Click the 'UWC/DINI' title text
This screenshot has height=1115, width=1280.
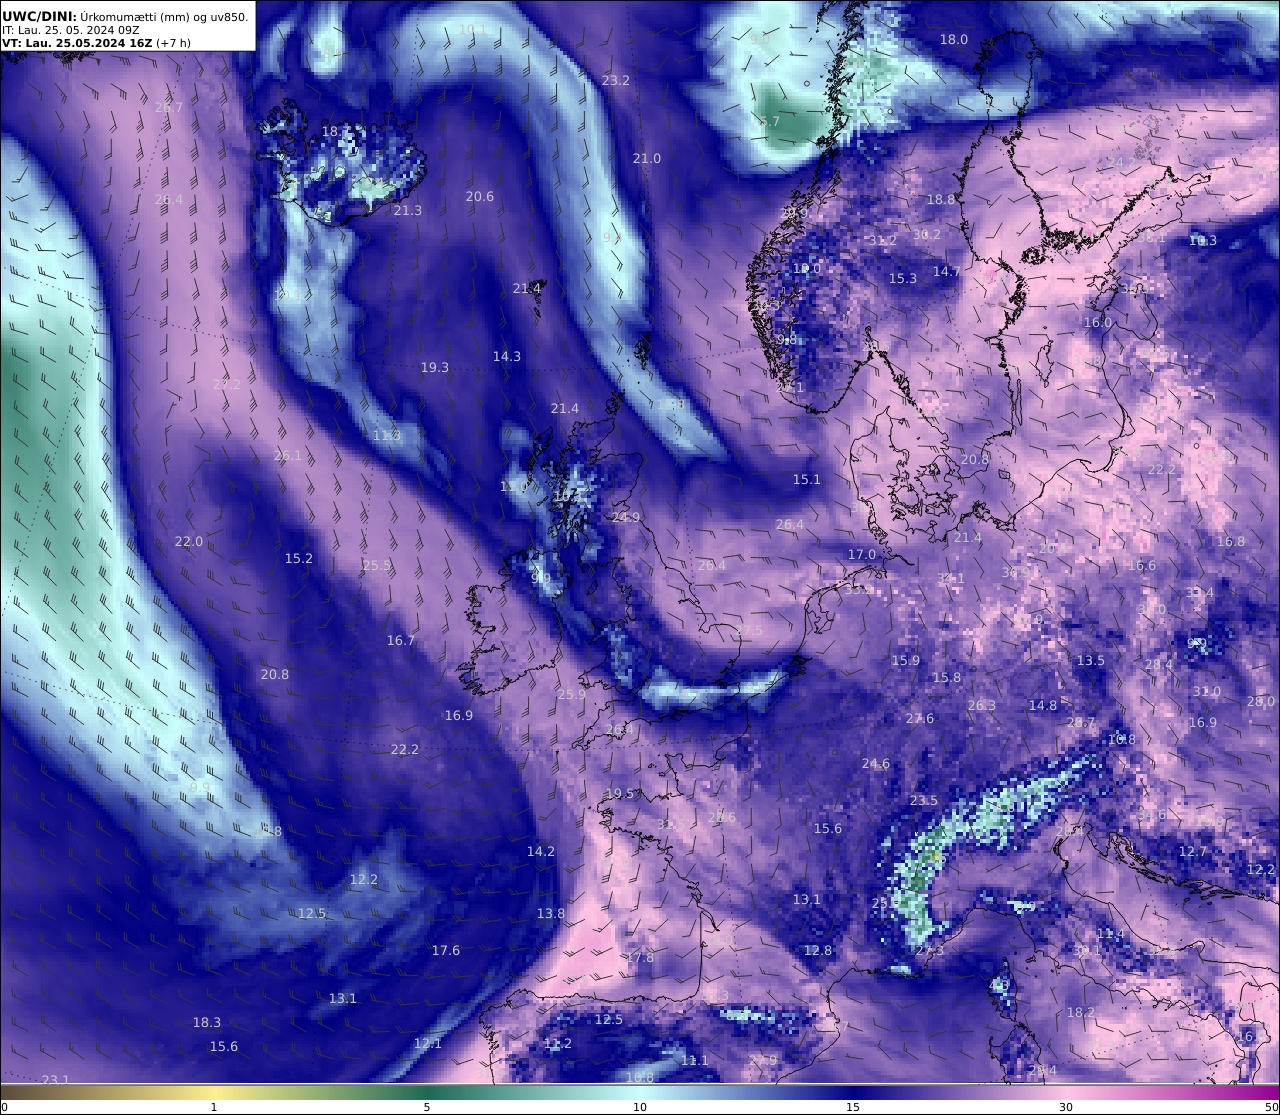click(x=38, y=16)
